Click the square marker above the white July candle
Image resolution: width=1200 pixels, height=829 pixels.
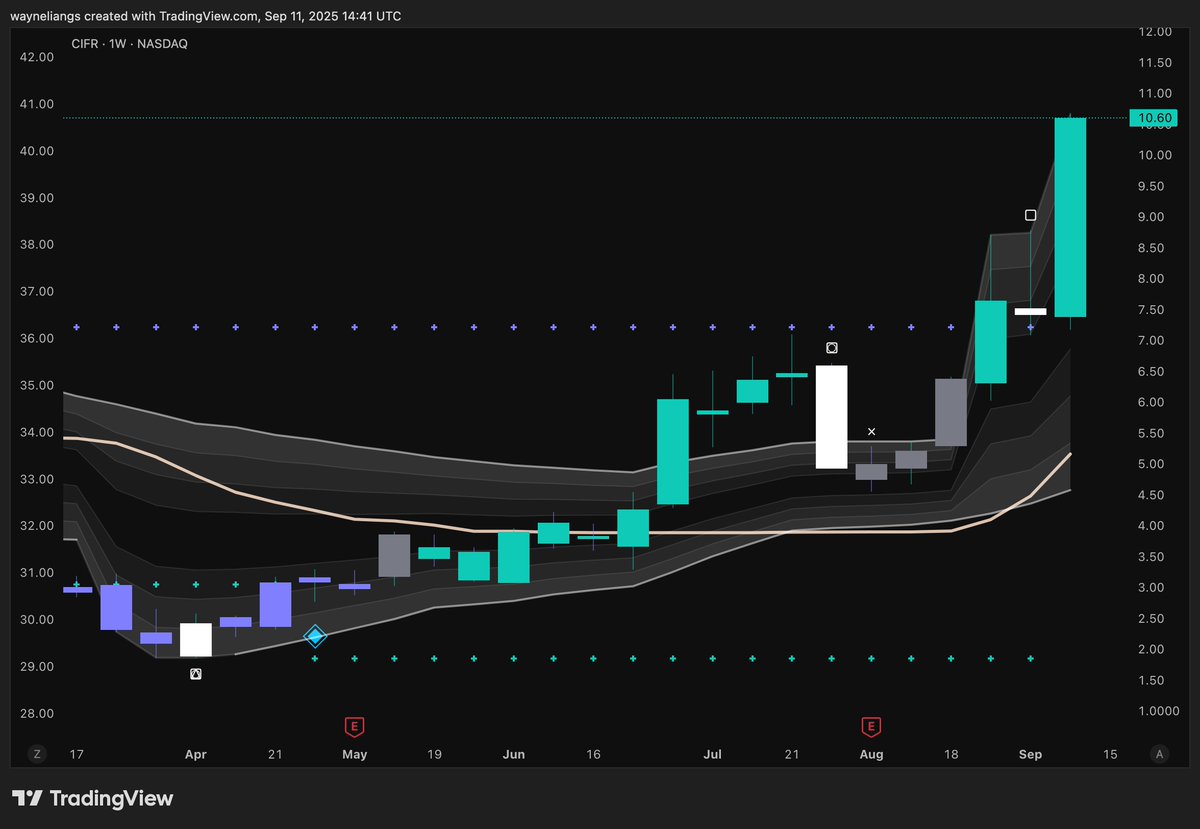(831, 348)
